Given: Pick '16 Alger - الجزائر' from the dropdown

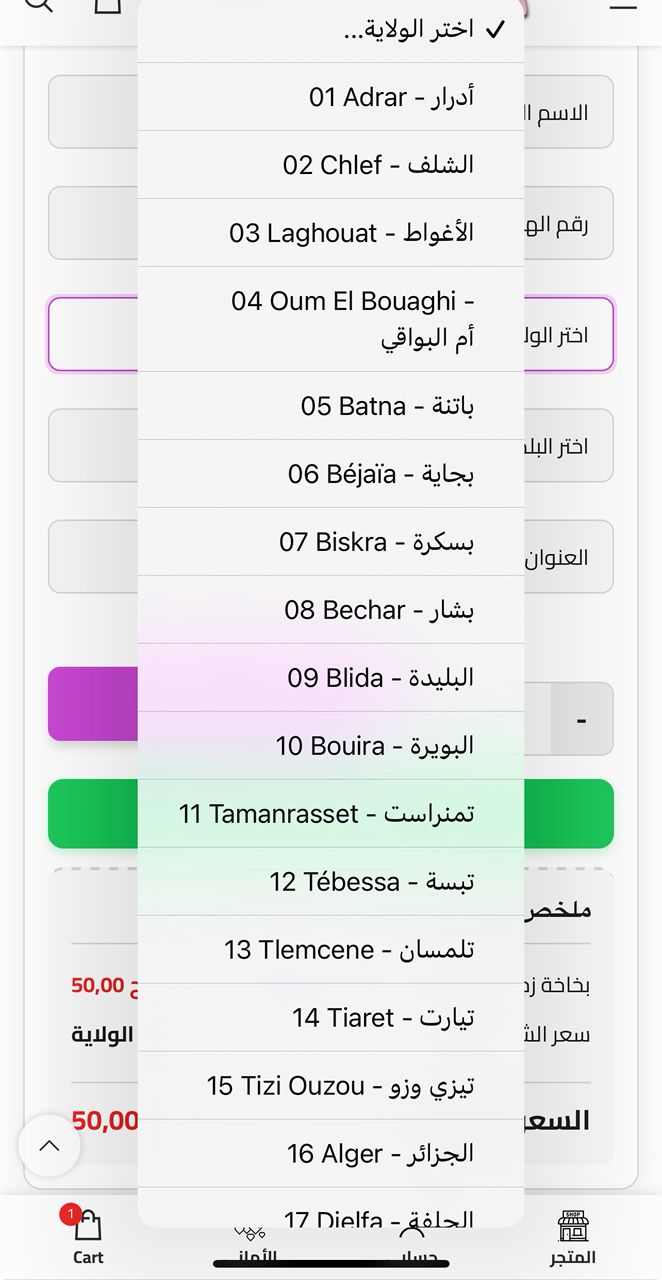Looking at the screenshot, I should (331, 1153).
